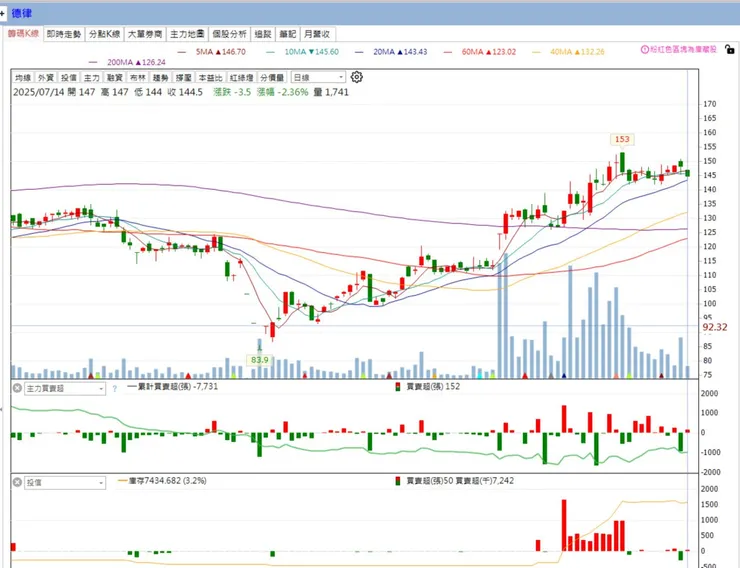
Task: Click the pink triangle marker on volume axis
Action: [615, 376]
